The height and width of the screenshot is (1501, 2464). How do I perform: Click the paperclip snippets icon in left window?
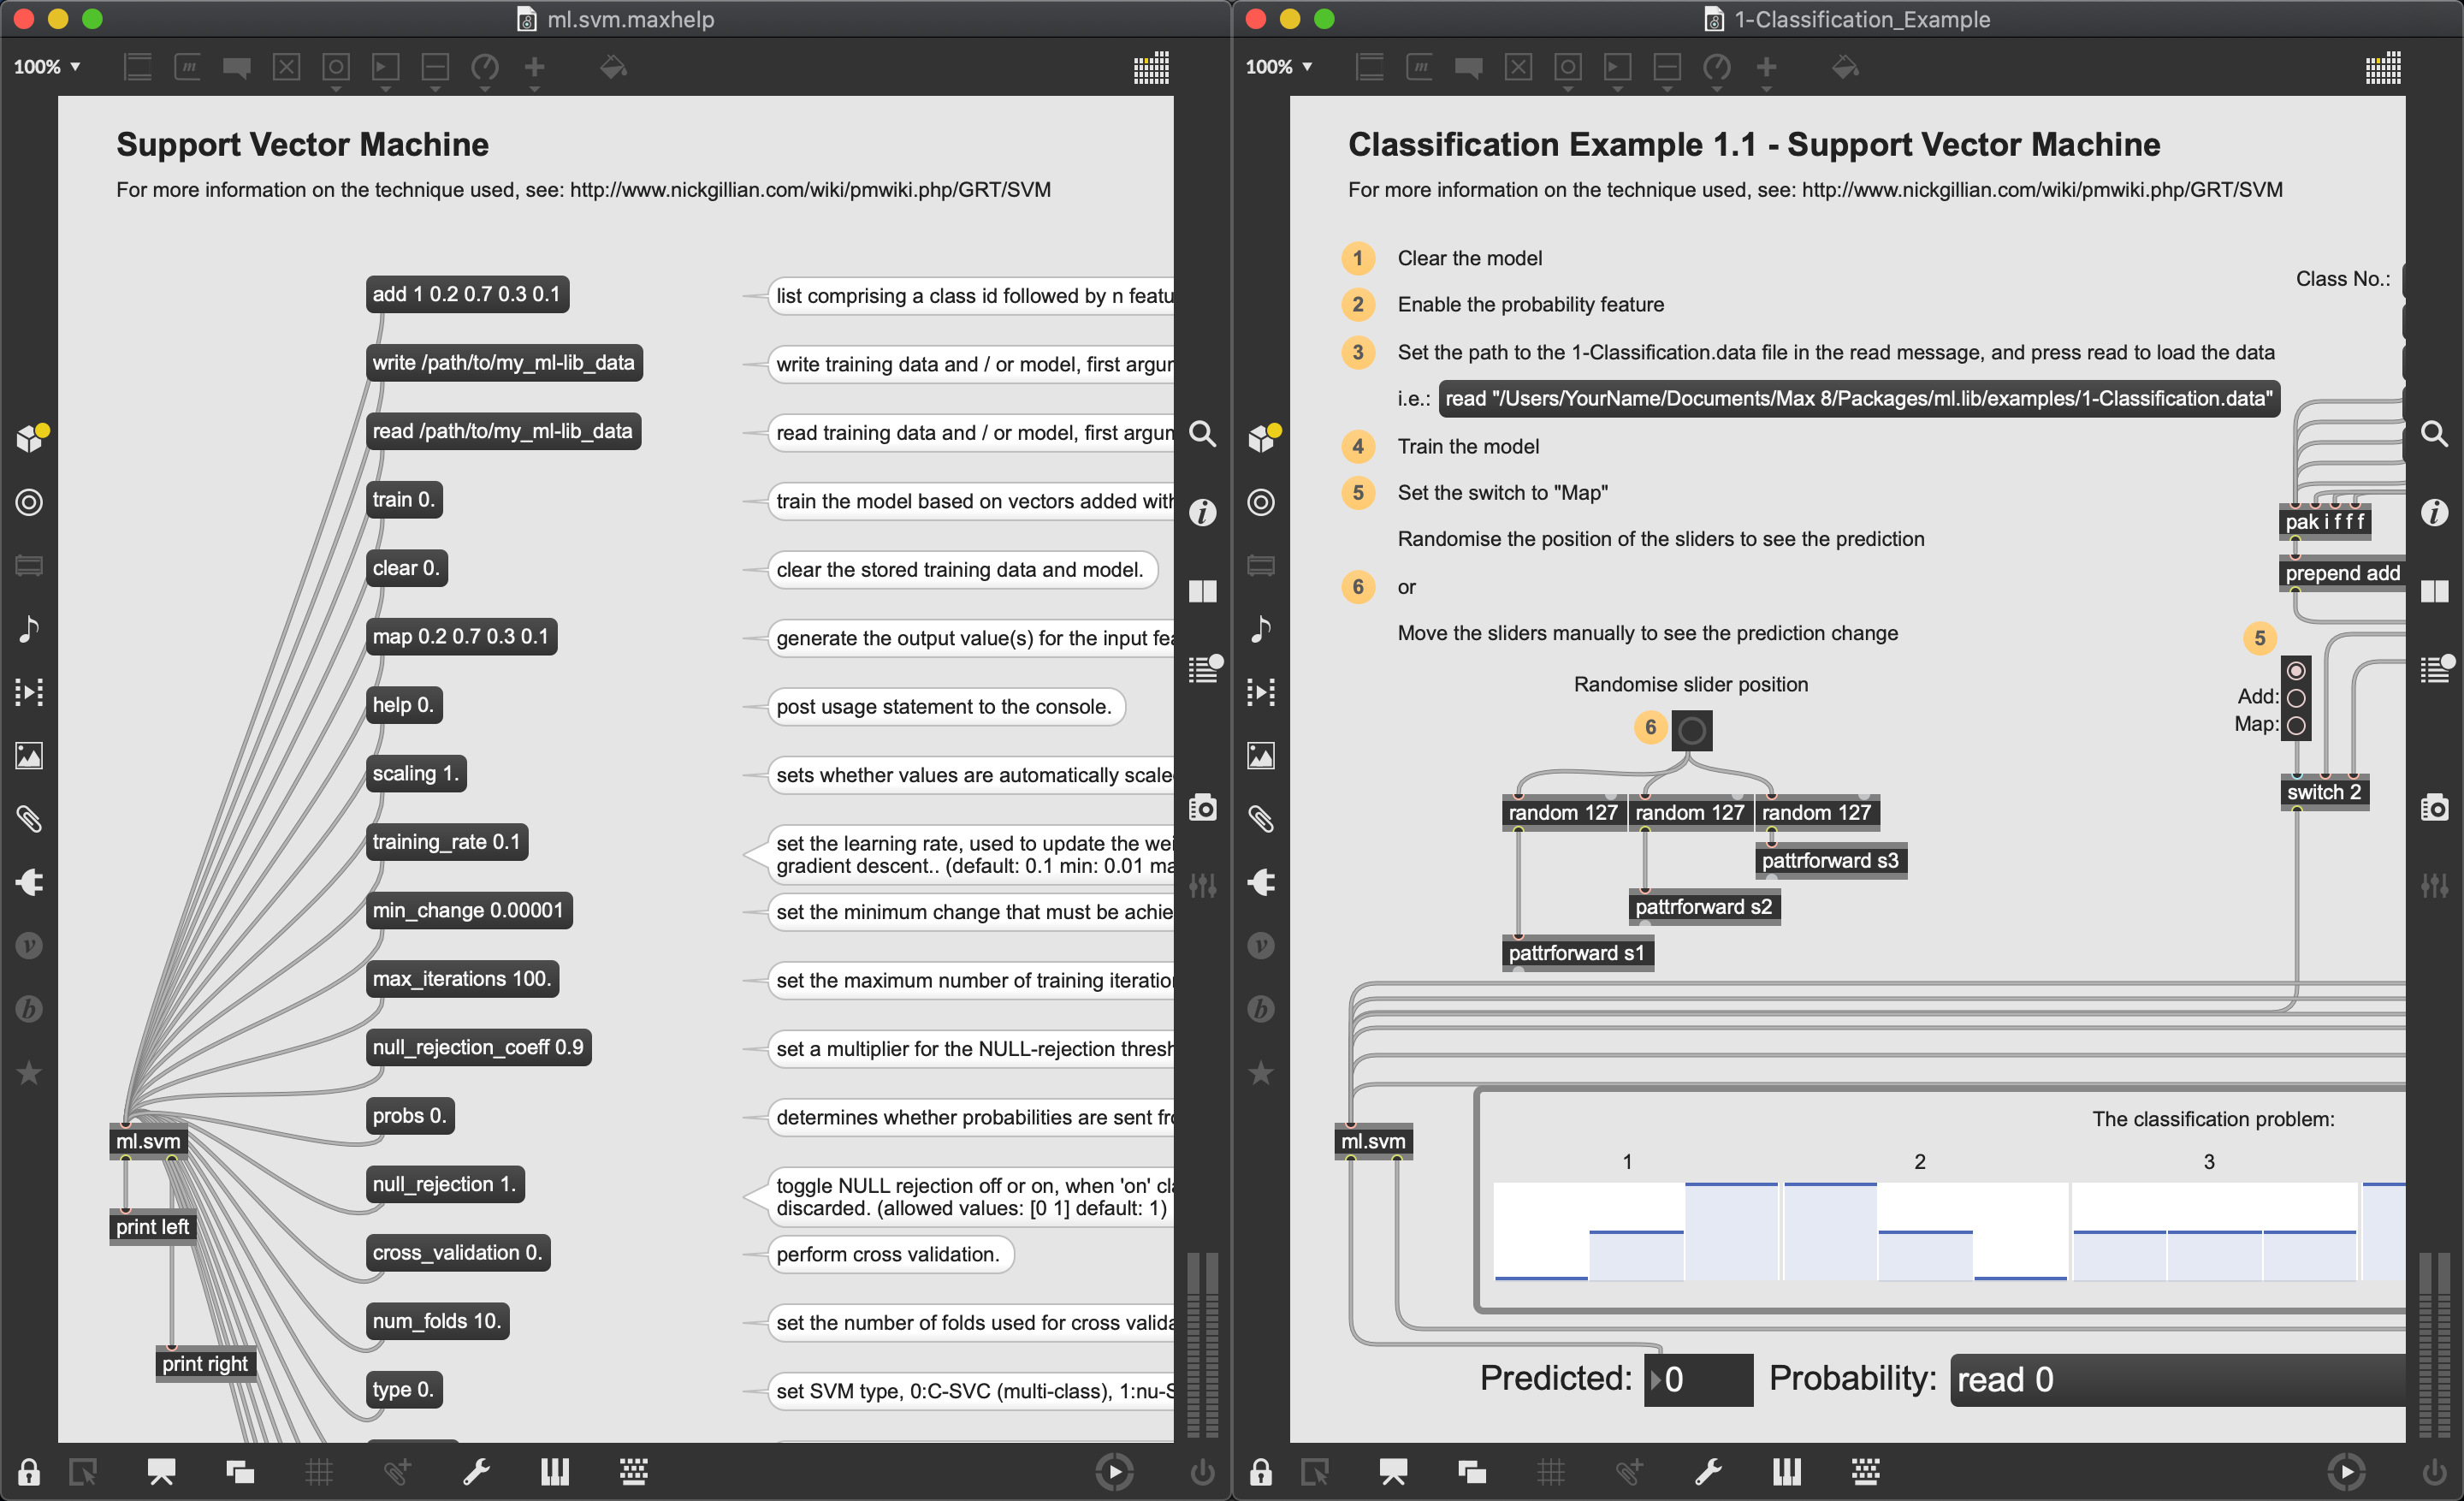[29, 819]
